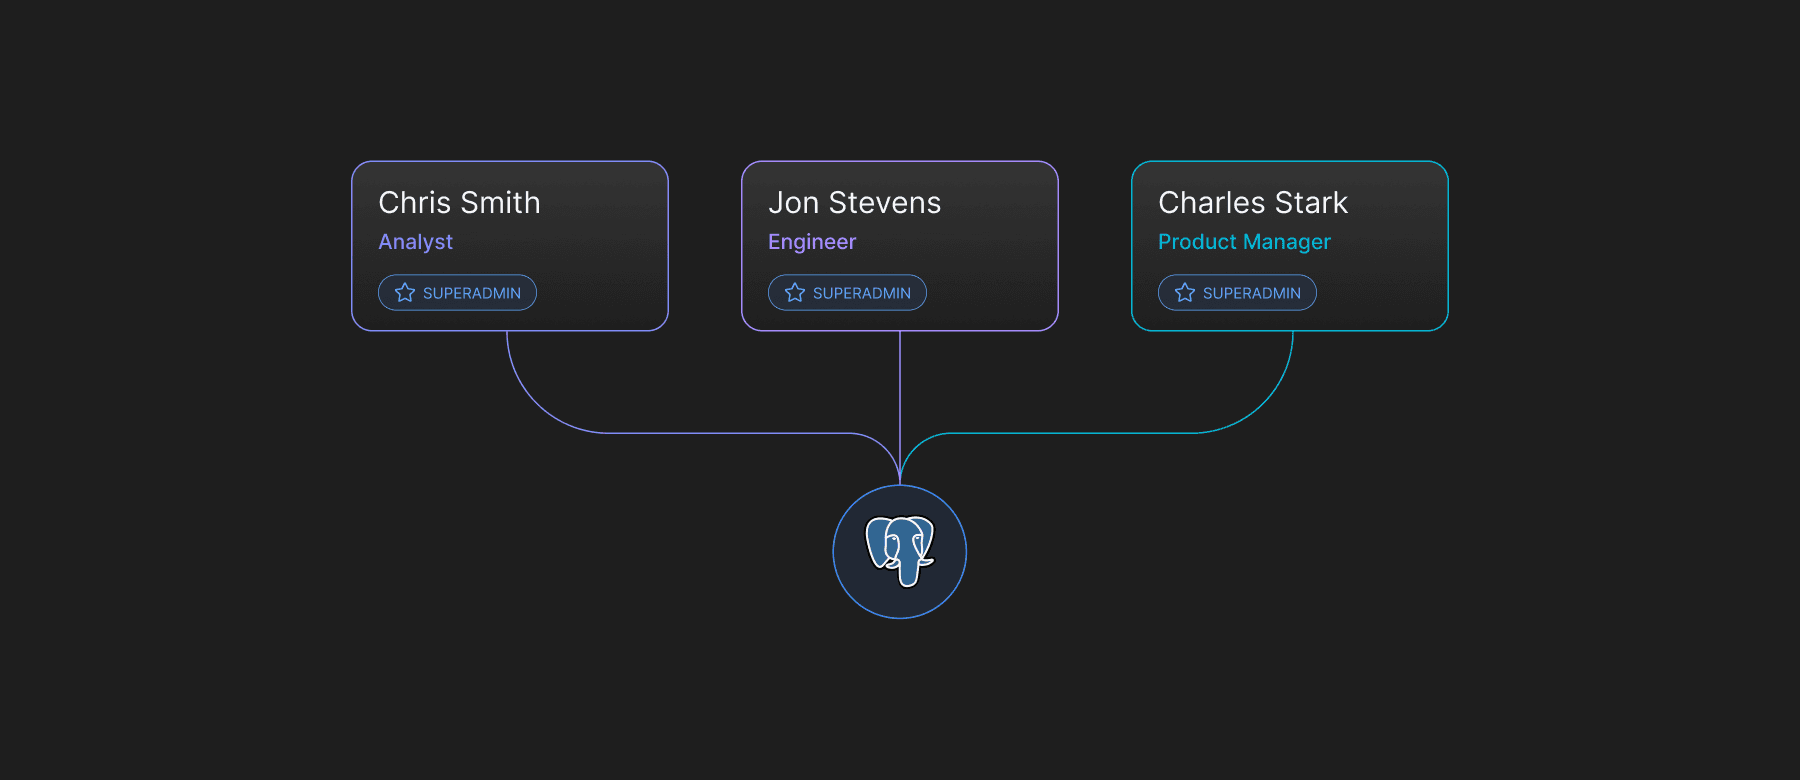
Task: Open the Charles Stark user card
Action: (x=1290, y=246)
